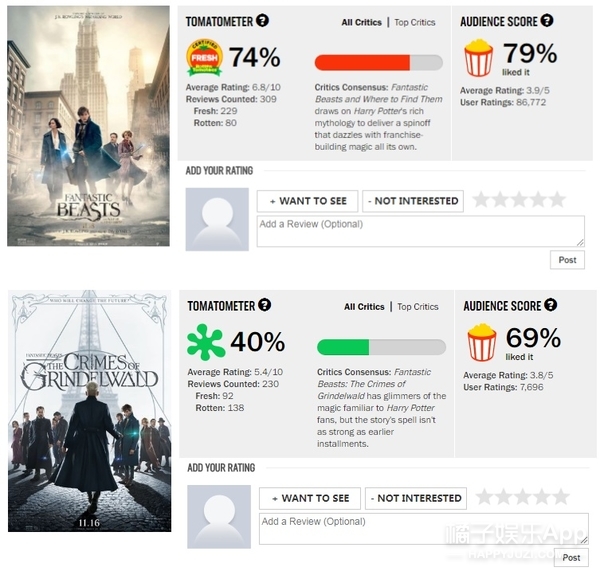Focus the review text box for Fantastic Beasts
The image size is (600, 575).
click(421, 231)
